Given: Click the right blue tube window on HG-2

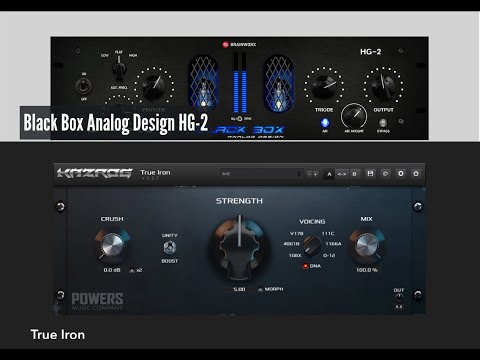Looking at the screenshot, I should point(279,83).
